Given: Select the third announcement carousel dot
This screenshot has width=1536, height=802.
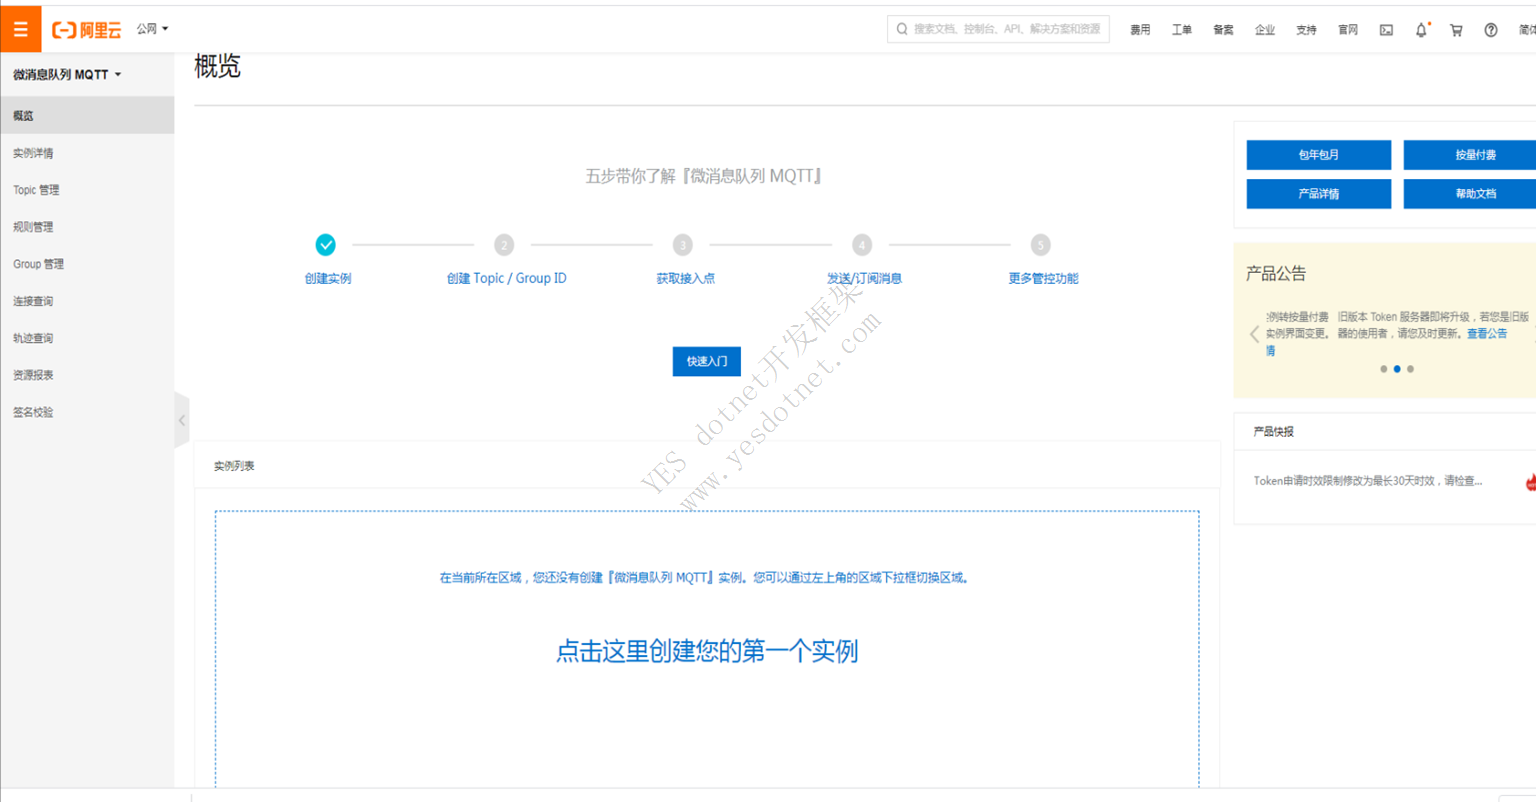Looking at the screenshot, I should 1410,369.
